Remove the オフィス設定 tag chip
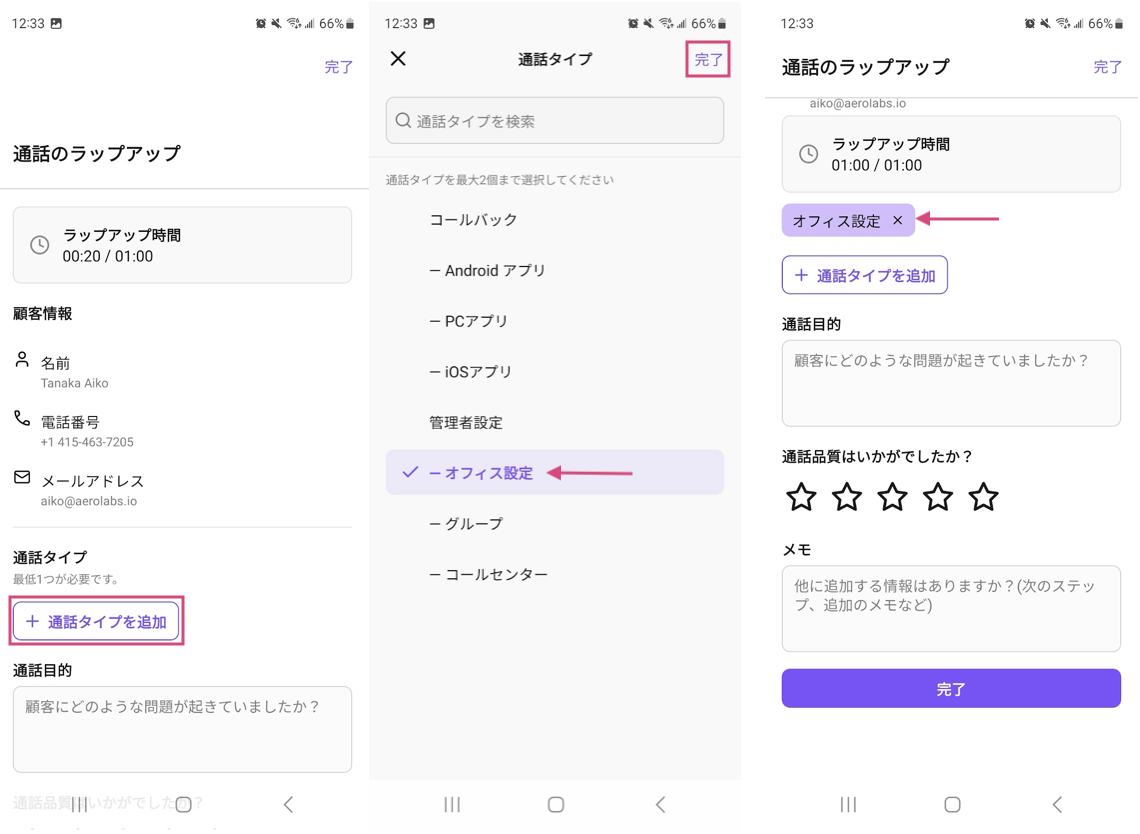This screenshot has height=834, width=1140. click(x=897, y=221)
